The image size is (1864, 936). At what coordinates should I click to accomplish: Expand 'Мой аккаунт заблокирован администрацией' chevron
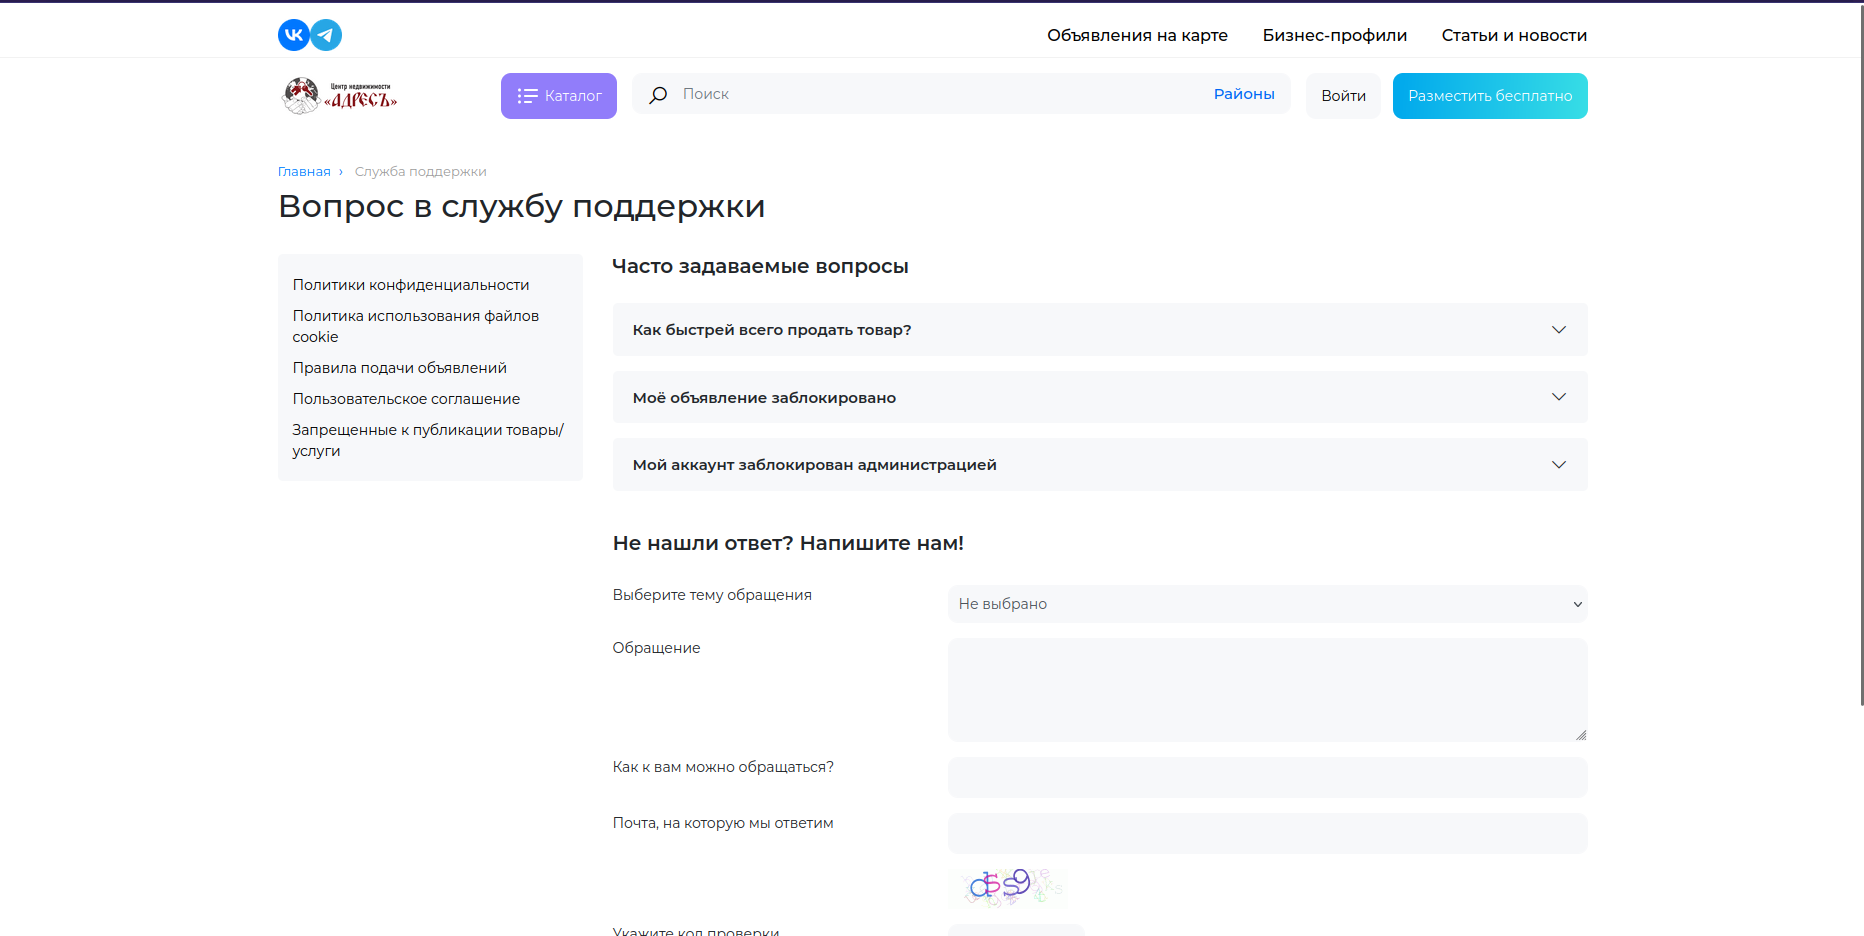[x=1558, y=465]
